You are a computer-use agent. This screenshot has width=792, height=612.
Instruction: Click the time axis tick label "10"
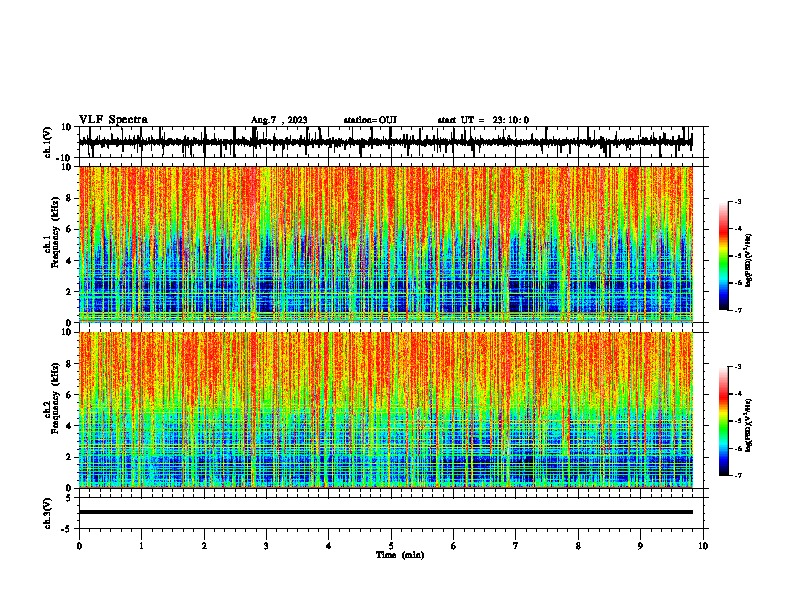(703, 546)
